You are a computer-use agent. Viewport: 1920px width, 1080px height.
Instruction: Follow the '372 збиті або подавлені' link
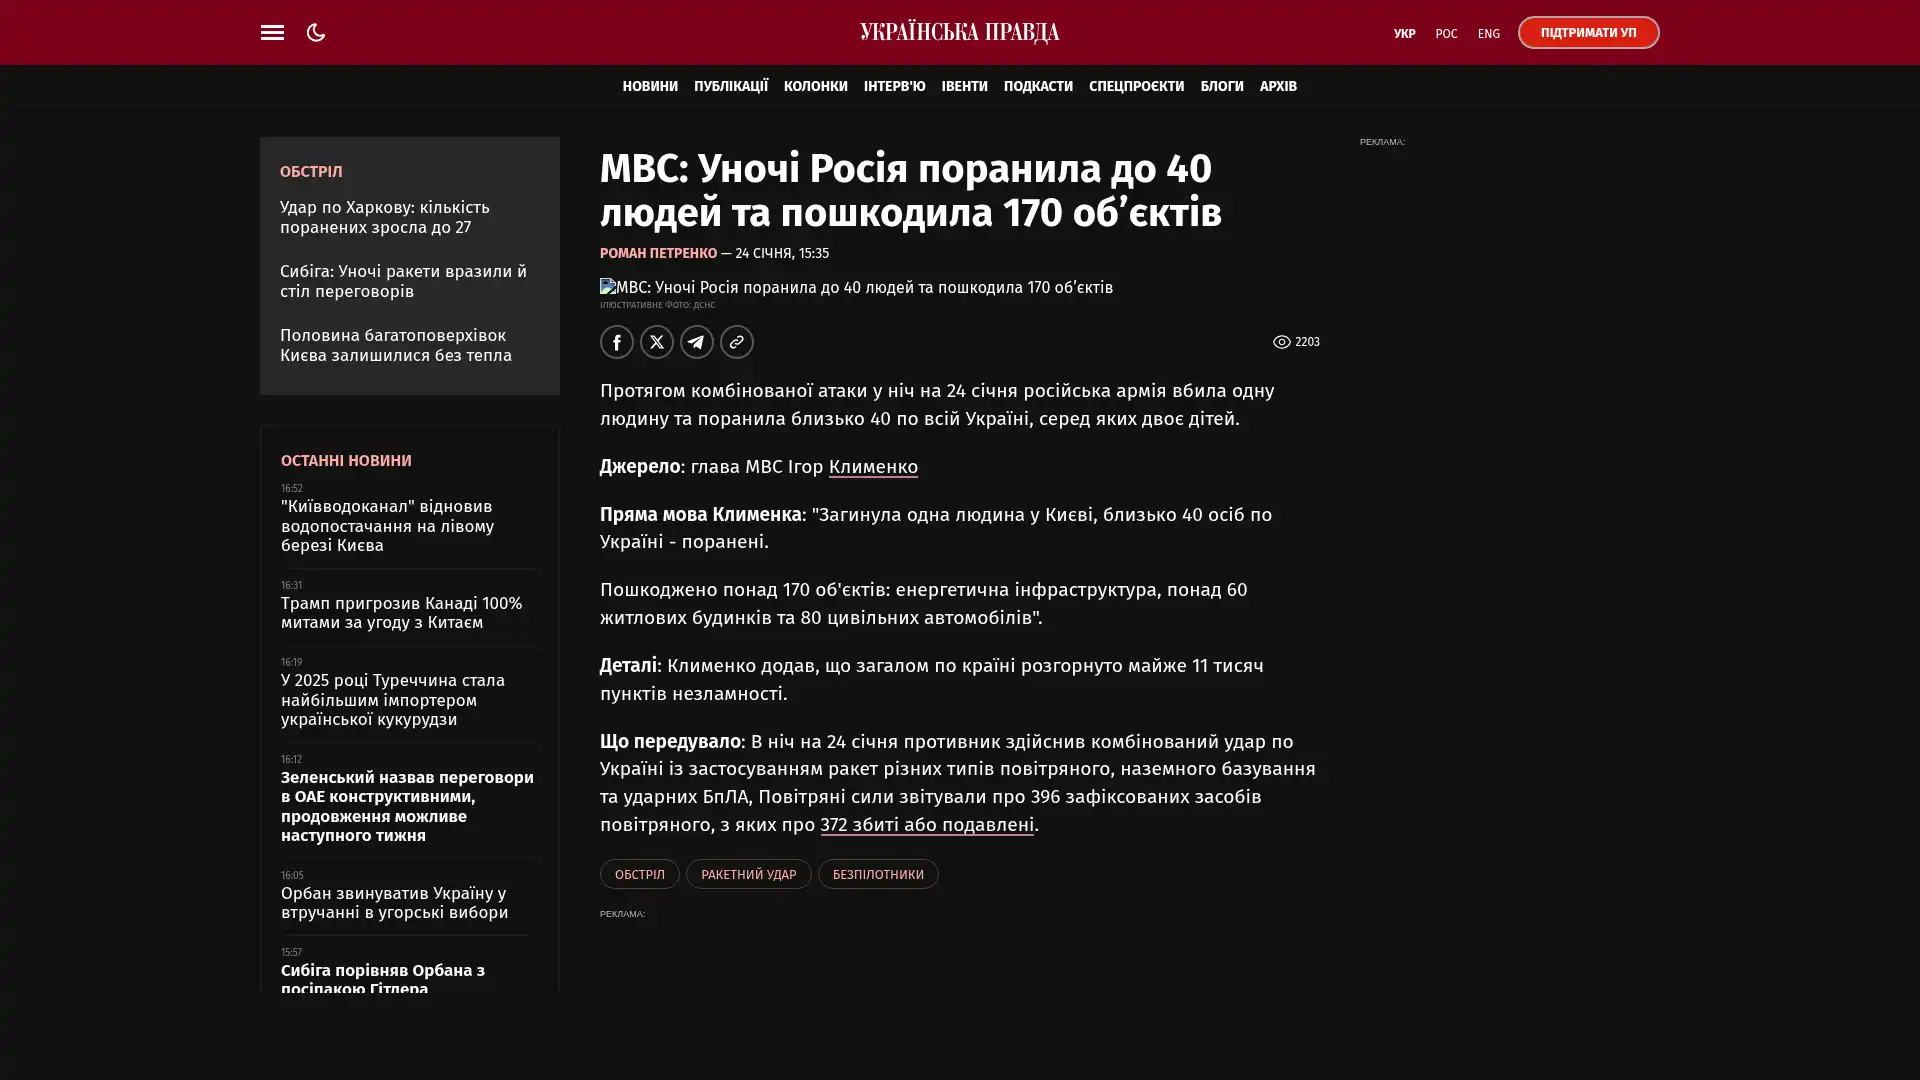tap(926, 825)
